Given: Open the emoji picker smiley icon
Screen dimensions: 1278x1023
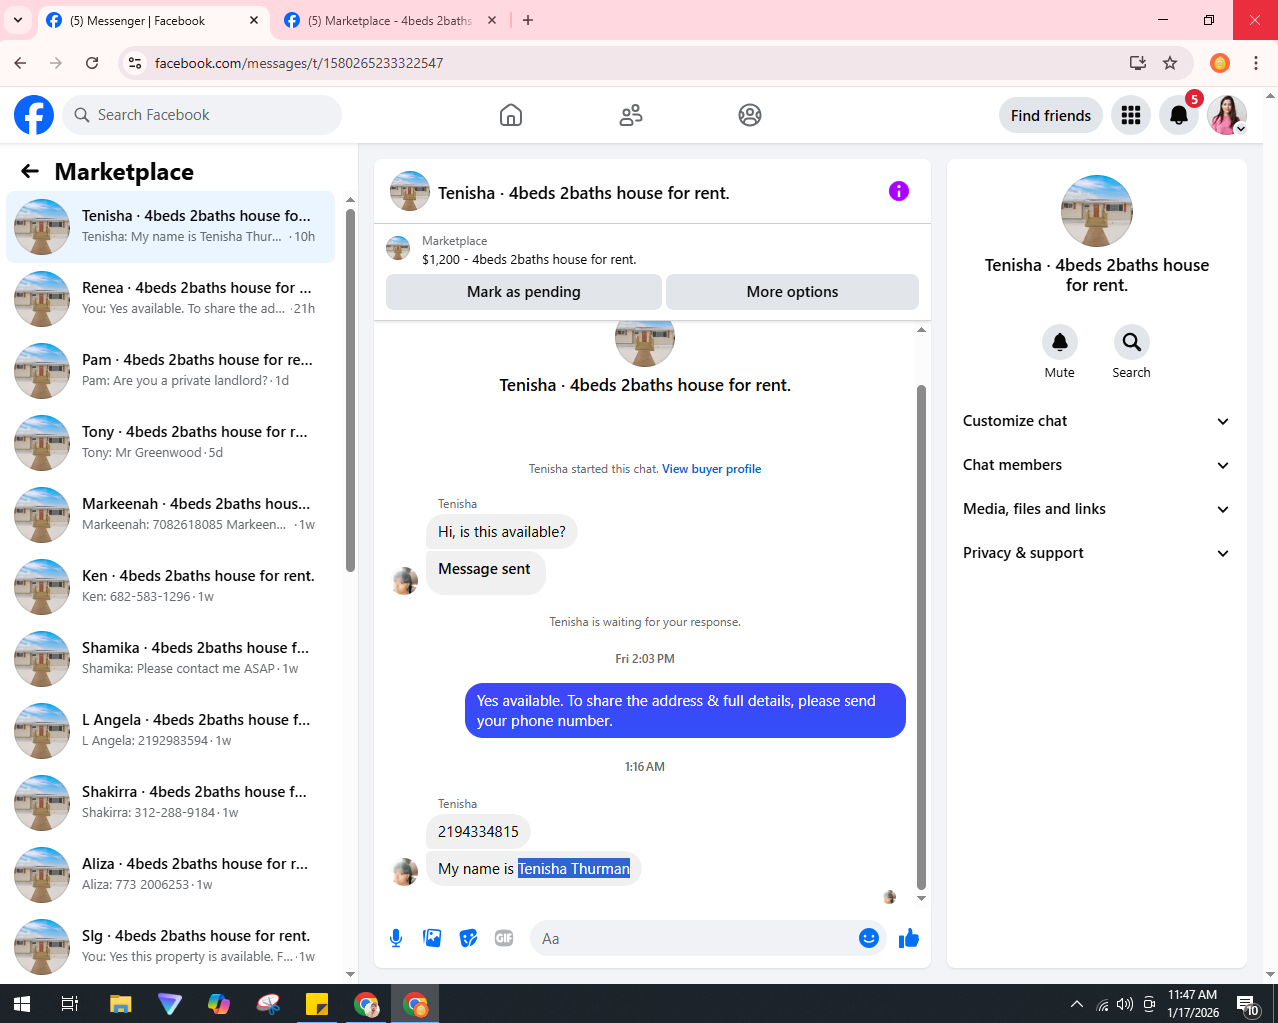Looking at the screenshot, I should coord(869,938).
